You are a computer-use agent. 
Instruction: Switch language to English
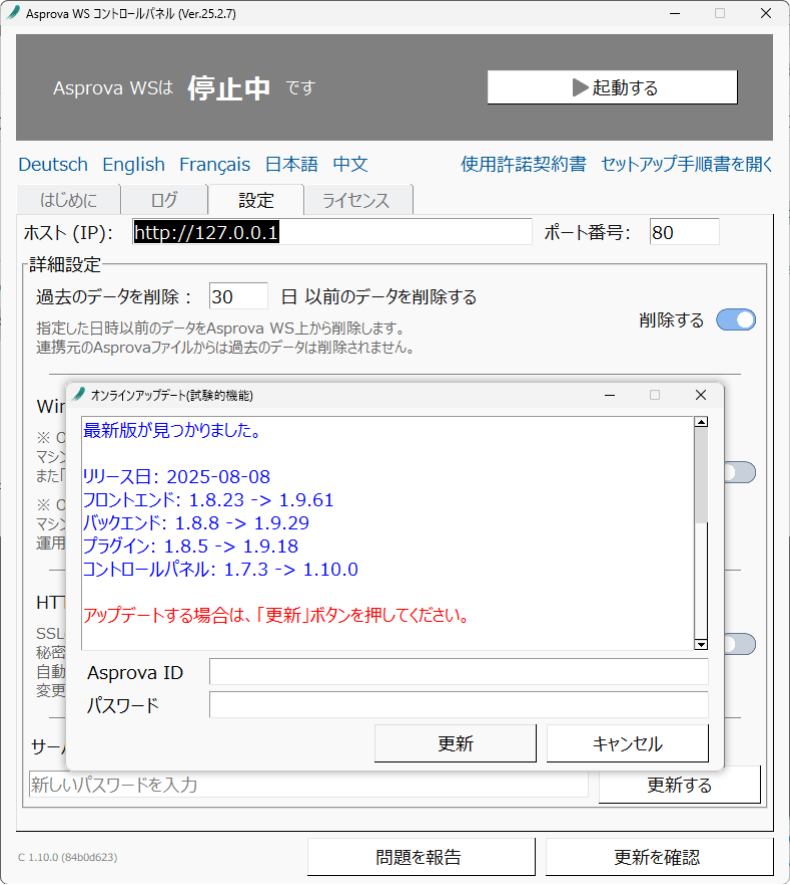coord(134,165)
